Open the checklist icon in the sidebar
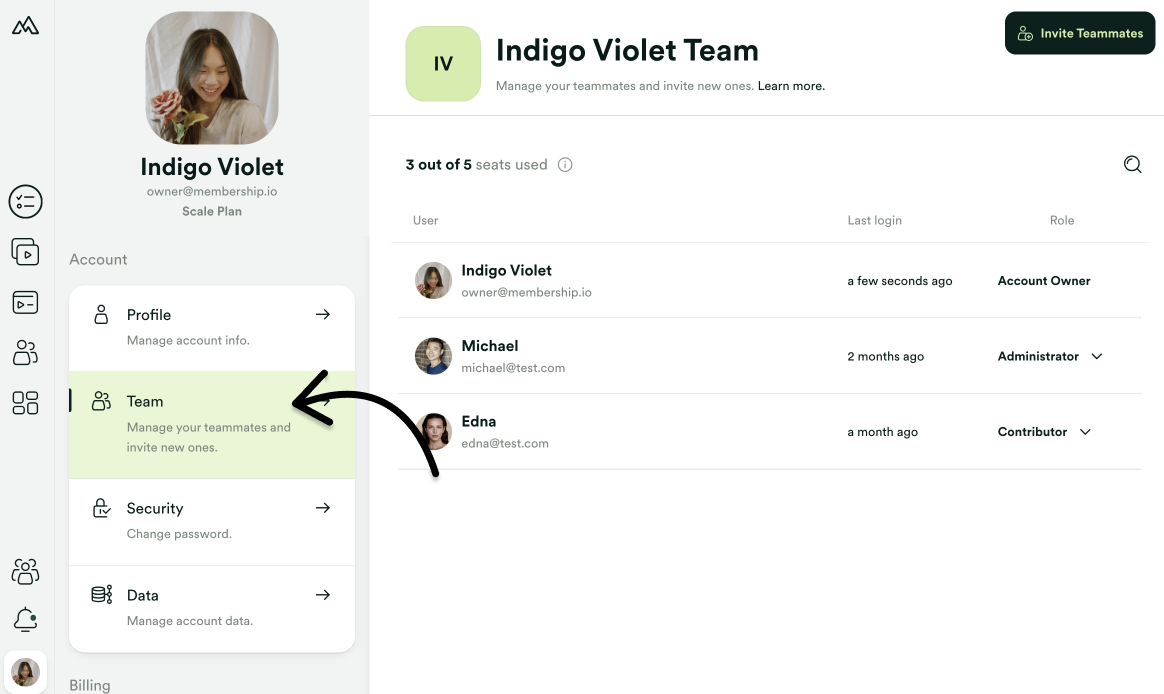 (25, 201)
